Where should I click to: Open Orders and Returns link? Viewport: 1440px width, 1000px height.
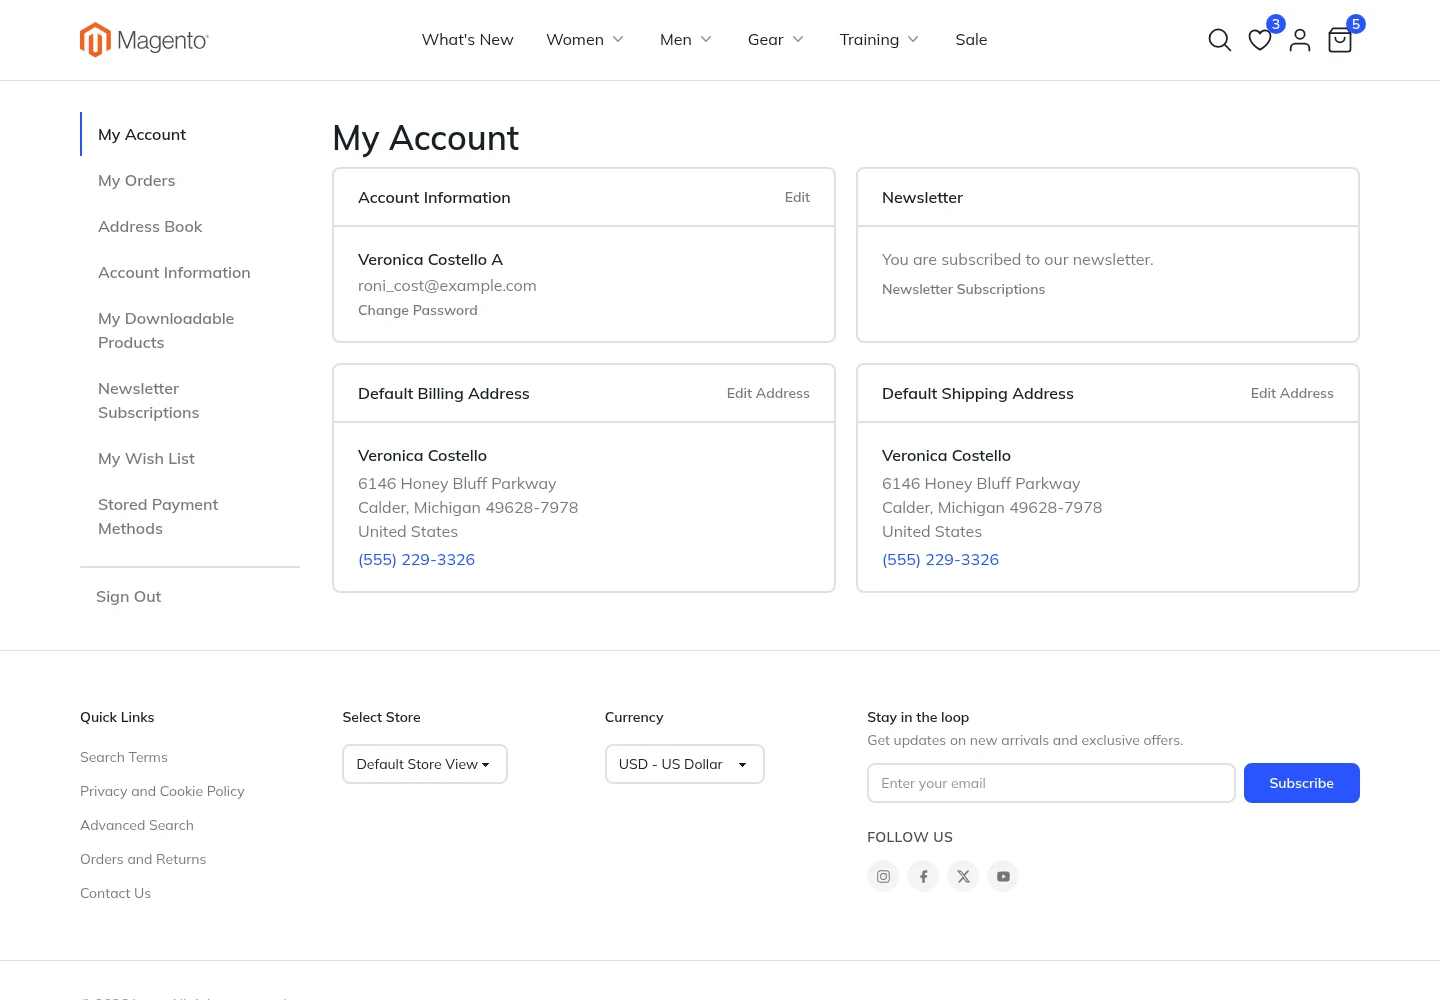tap(143, 860)
